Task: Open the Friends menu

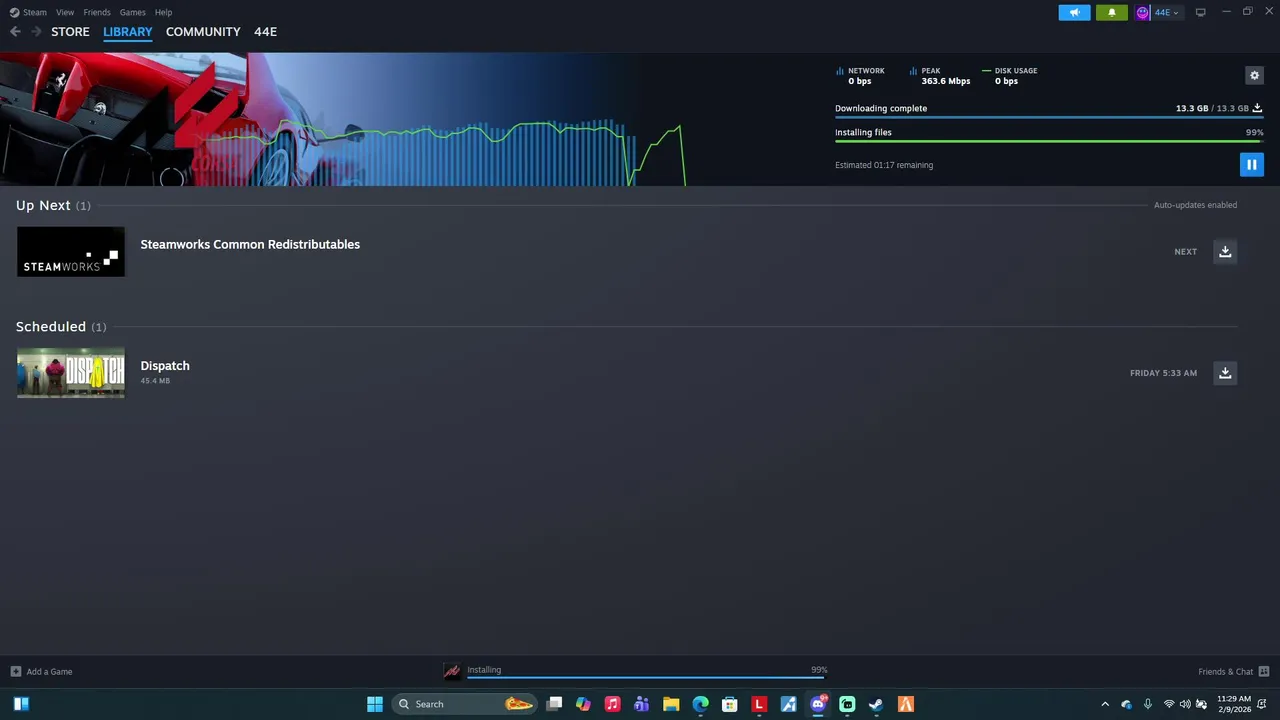Action: pos(97,12)
